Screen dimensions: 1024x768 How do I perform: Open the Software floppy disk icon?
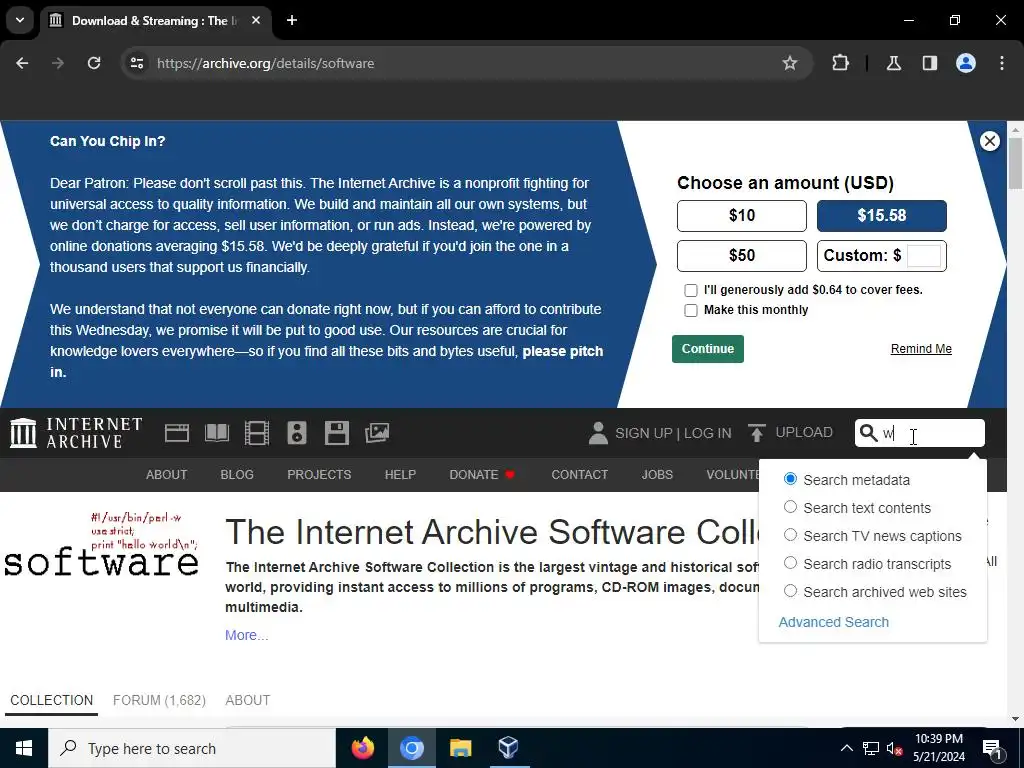pyautogui.click(x=337, y=433)
